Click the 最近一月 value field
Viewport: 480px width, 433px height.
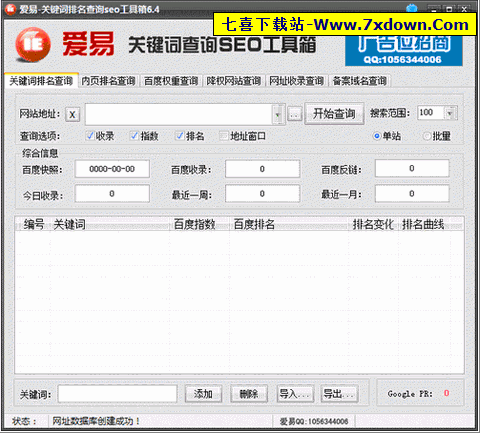point(412,194)
